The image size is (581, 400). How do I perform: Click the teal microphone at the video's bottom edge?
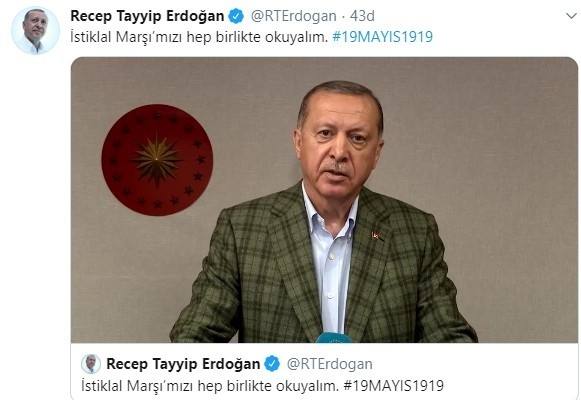click(x=333, y=337)
